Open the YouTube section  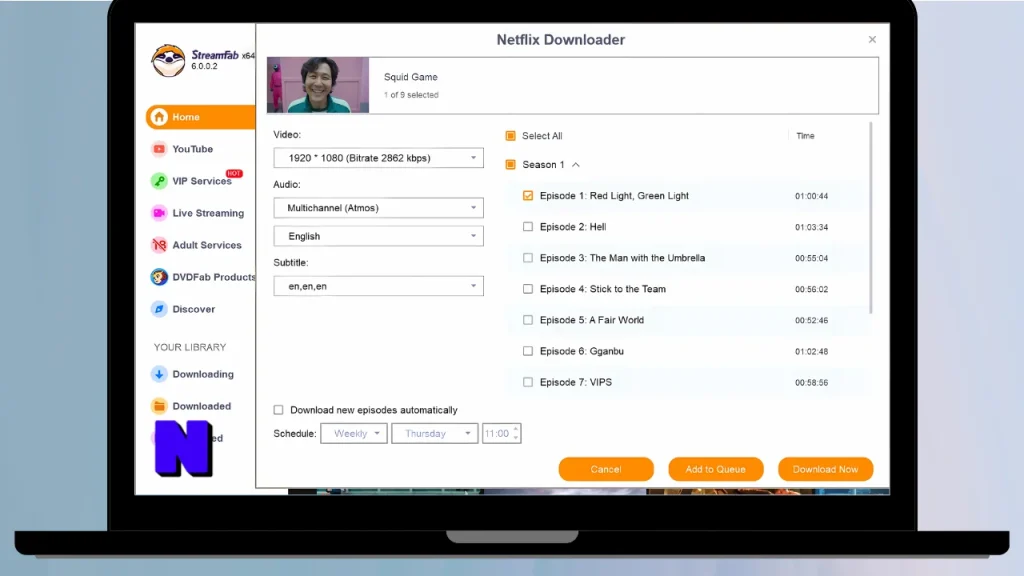(x=192, y=149)
